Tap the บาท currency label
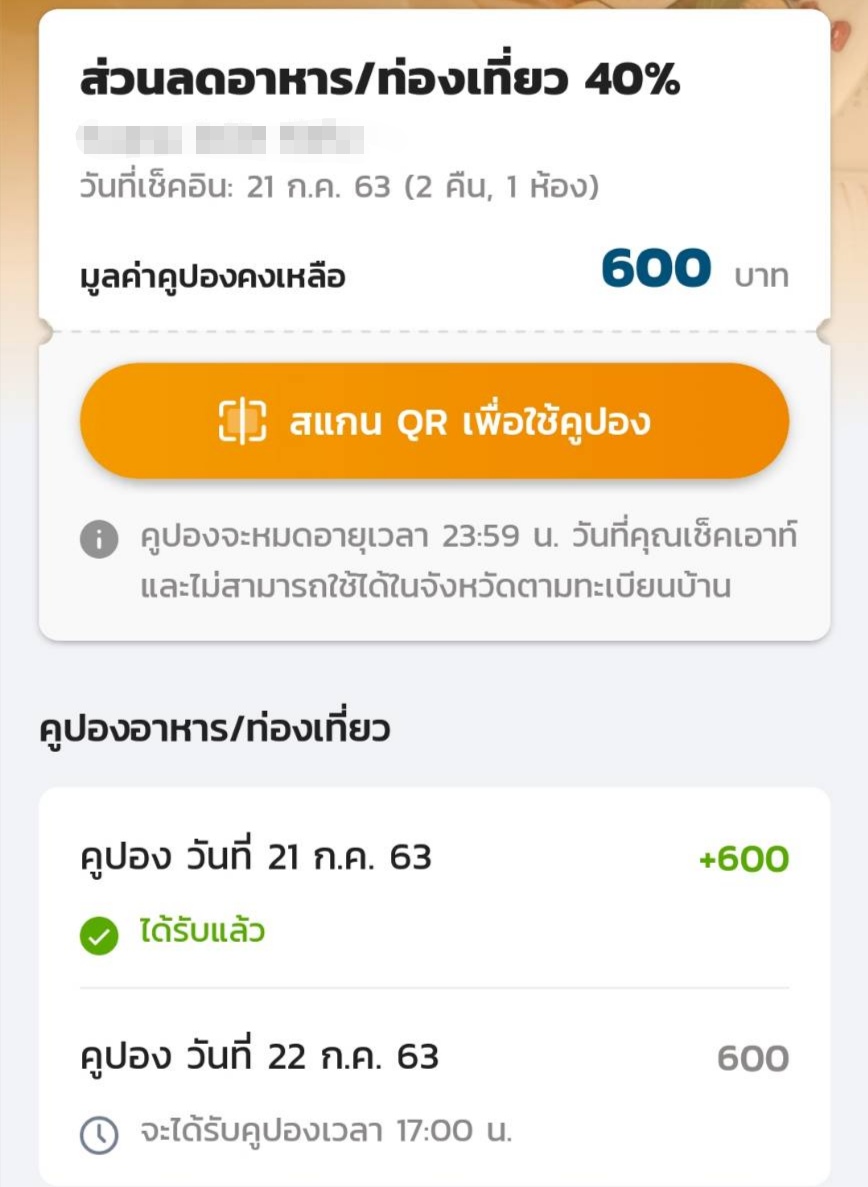This screenshot has width=868, height=1187. click(761, 276)
